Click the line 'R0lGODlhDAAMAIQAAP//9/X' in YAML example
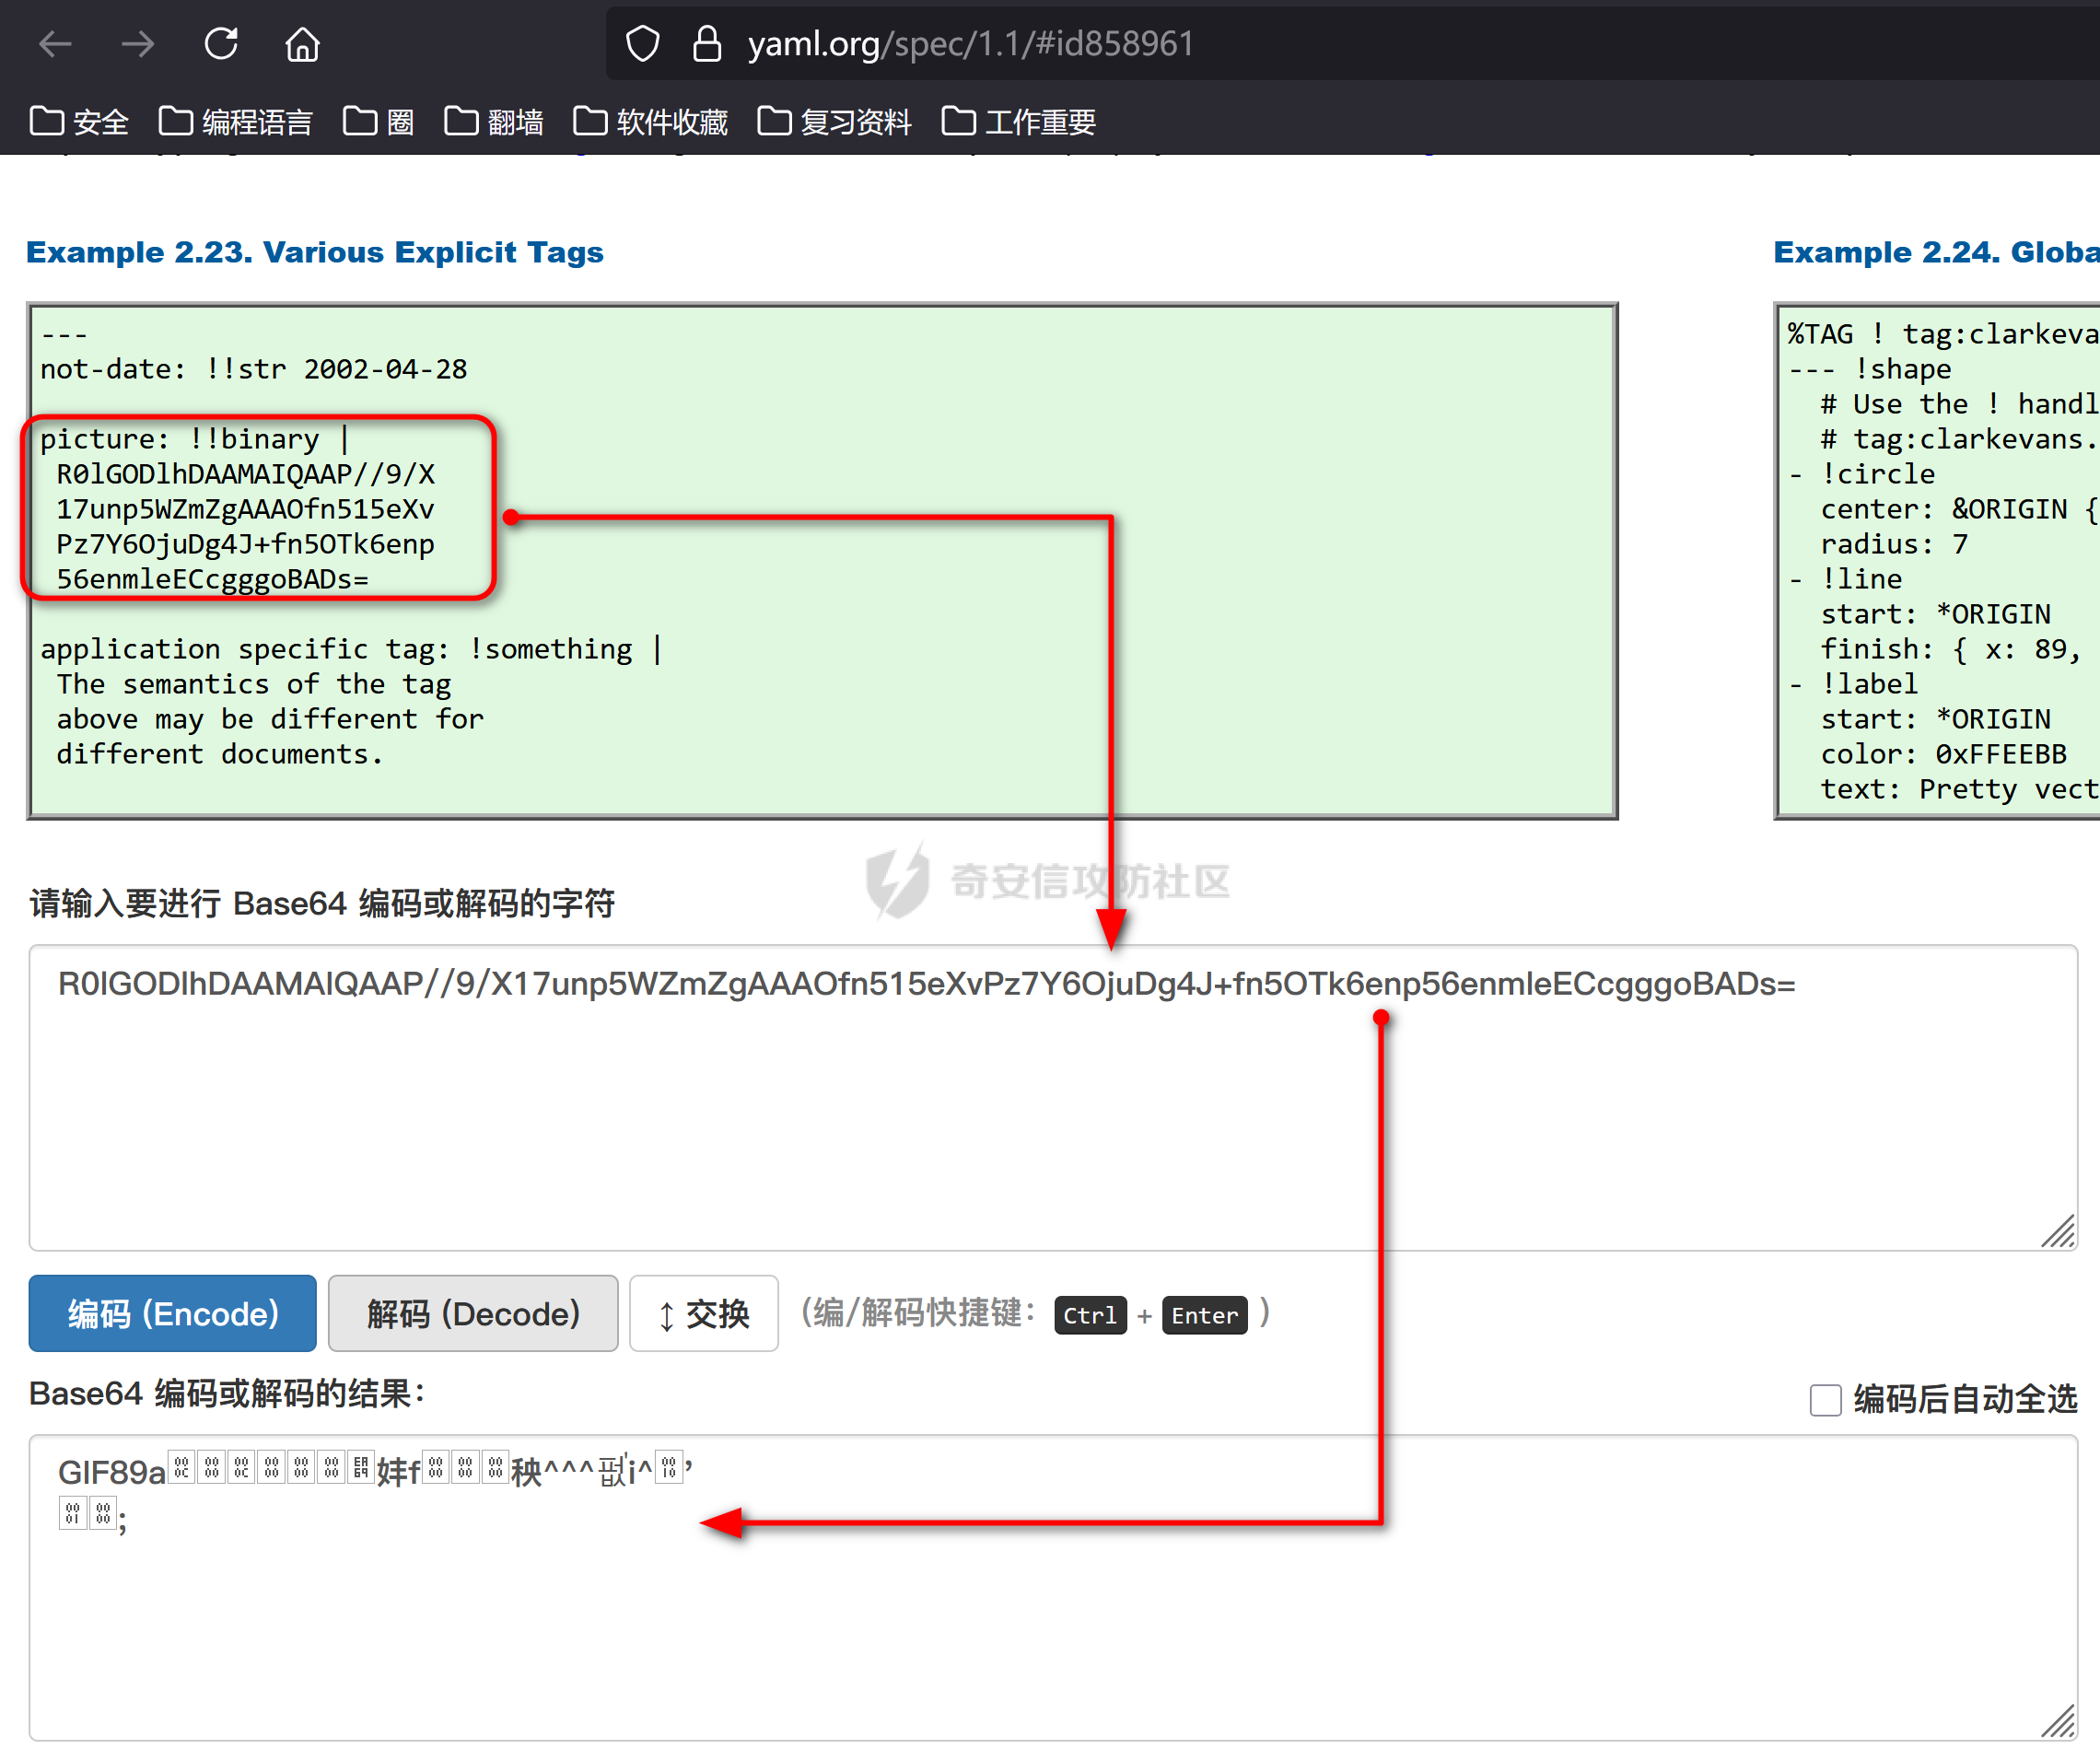The height and width of the screenshot is (1761, 2100). [246, 474]
